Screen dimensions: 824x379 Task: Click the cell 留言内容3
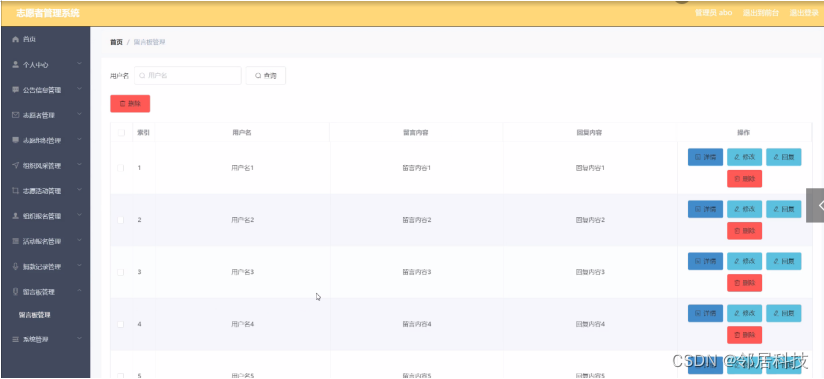point(417,272)
